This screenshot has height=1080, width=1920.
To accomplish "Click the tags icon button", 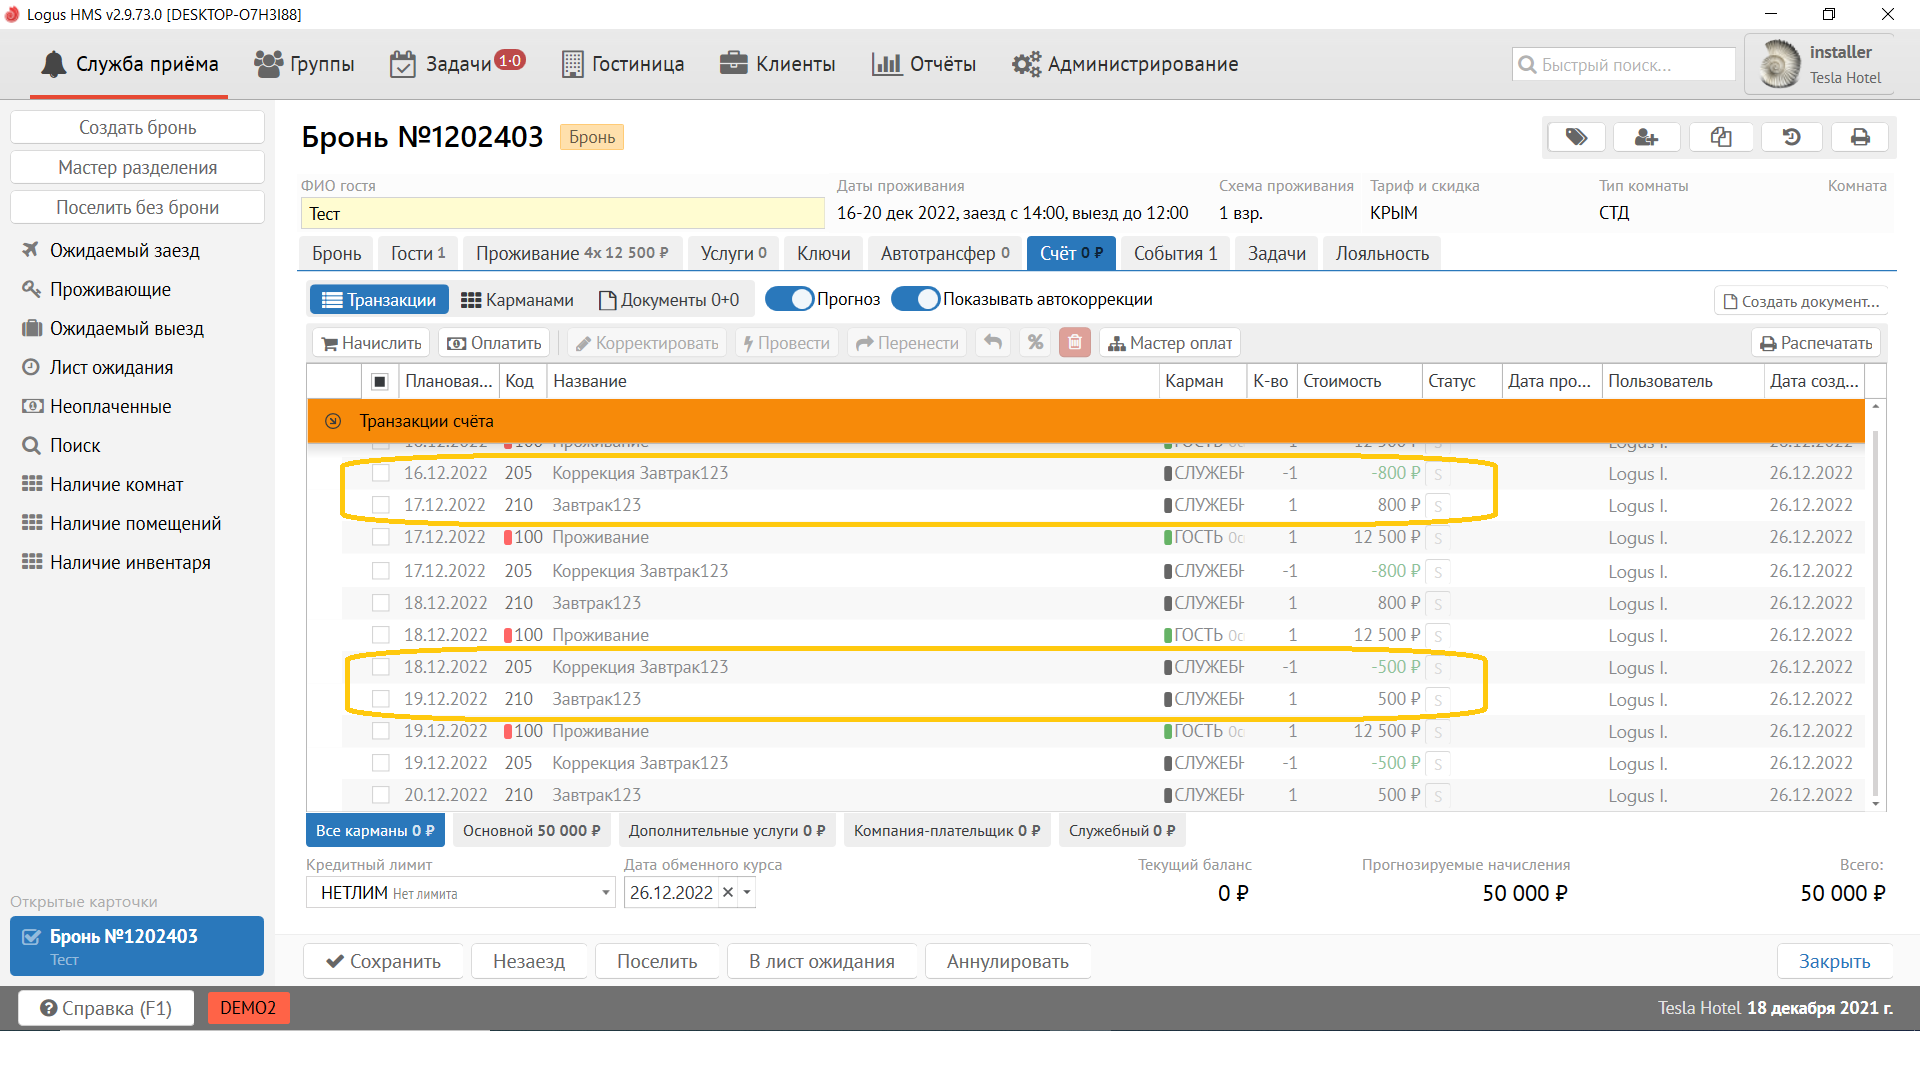I will [1576, 137].
